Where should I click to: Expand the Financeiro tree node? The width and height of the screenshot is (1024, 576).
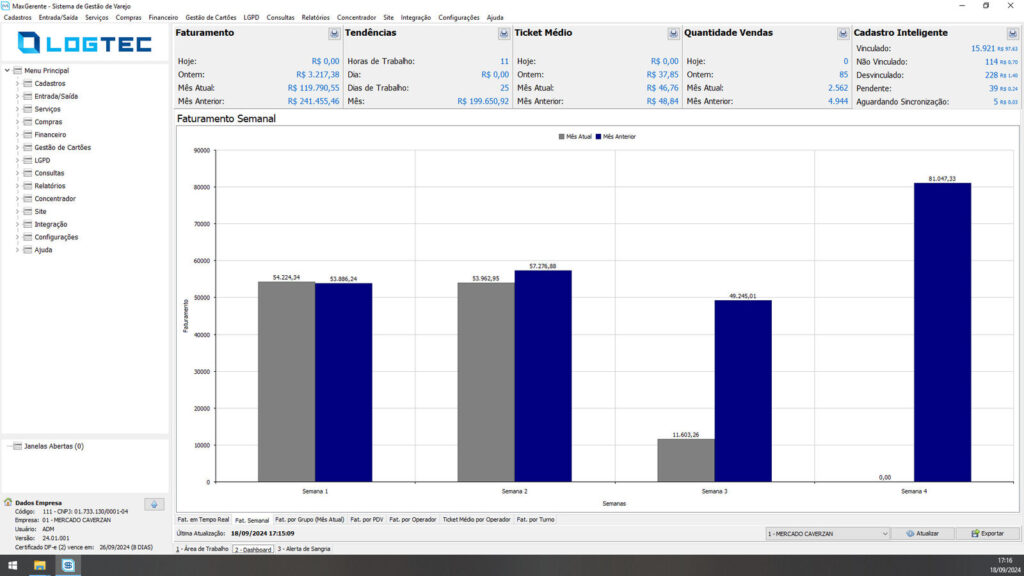[x=18, y=135]
